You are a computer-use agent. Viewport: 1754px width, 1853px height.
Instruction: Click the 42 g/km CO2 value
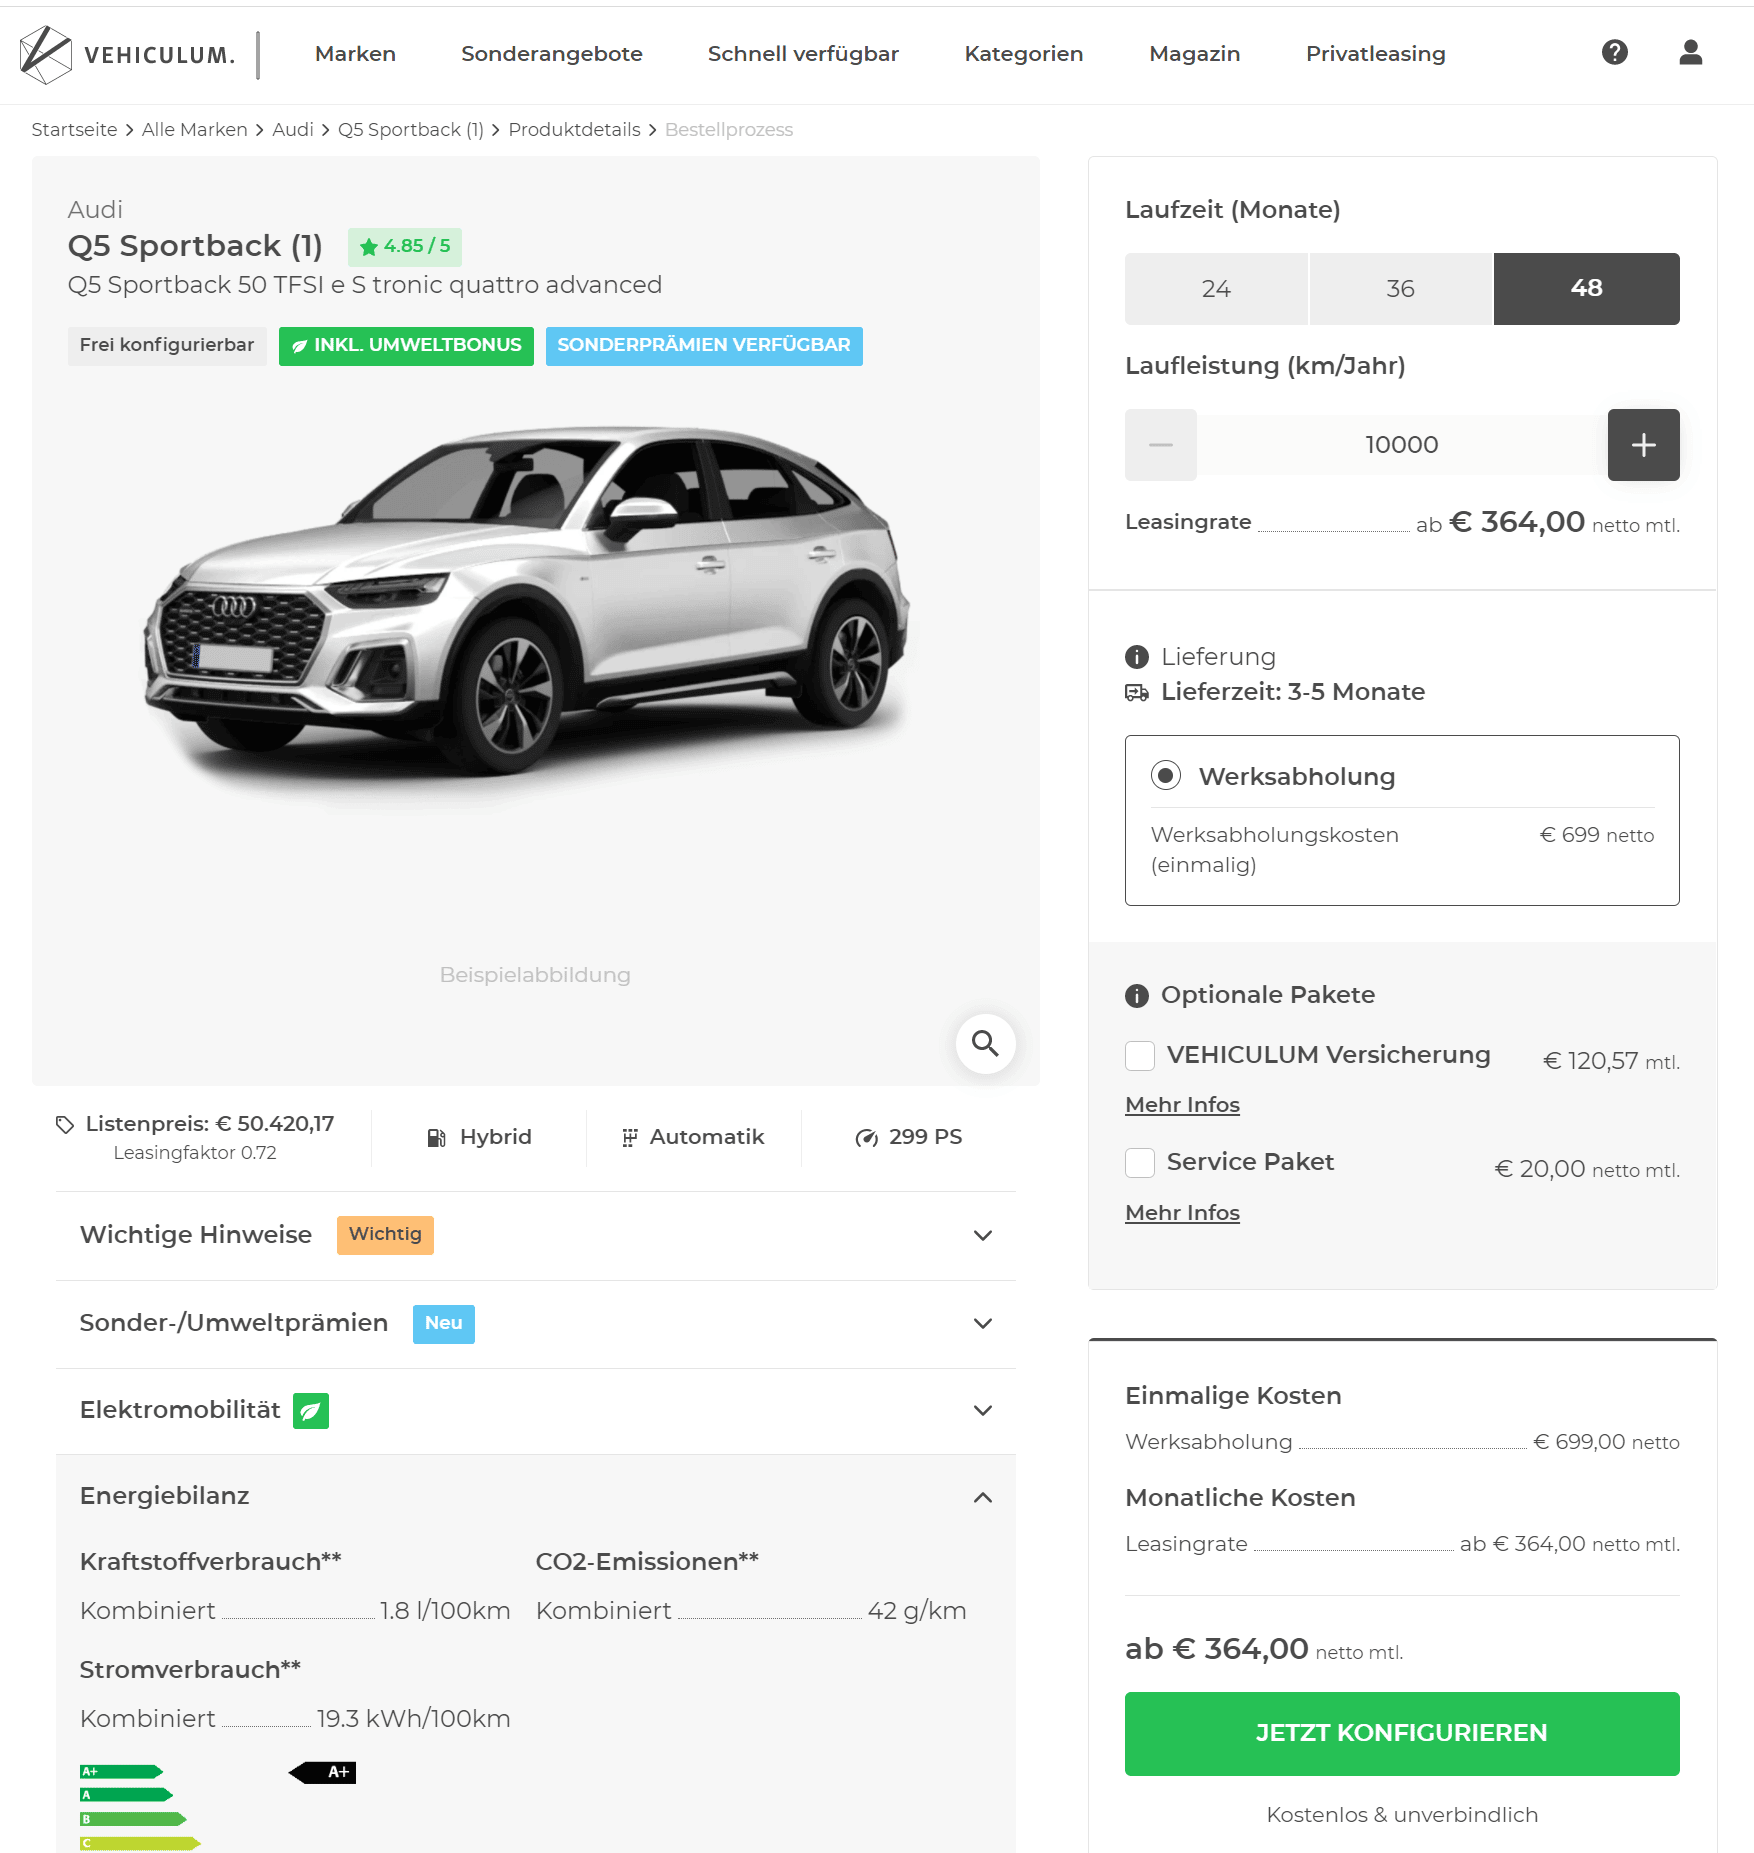pyautogui.click(x=917, y=1611)
